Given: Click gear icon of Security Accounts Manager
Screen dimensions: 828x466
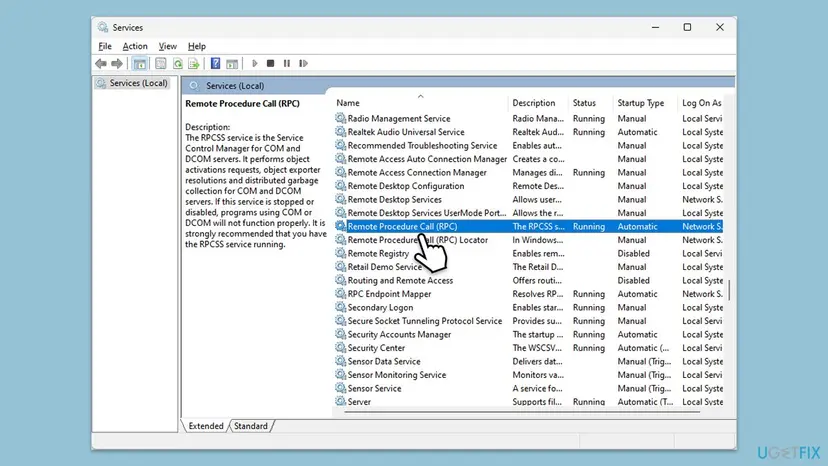Looking at the screenshot, I should (341, 334).
